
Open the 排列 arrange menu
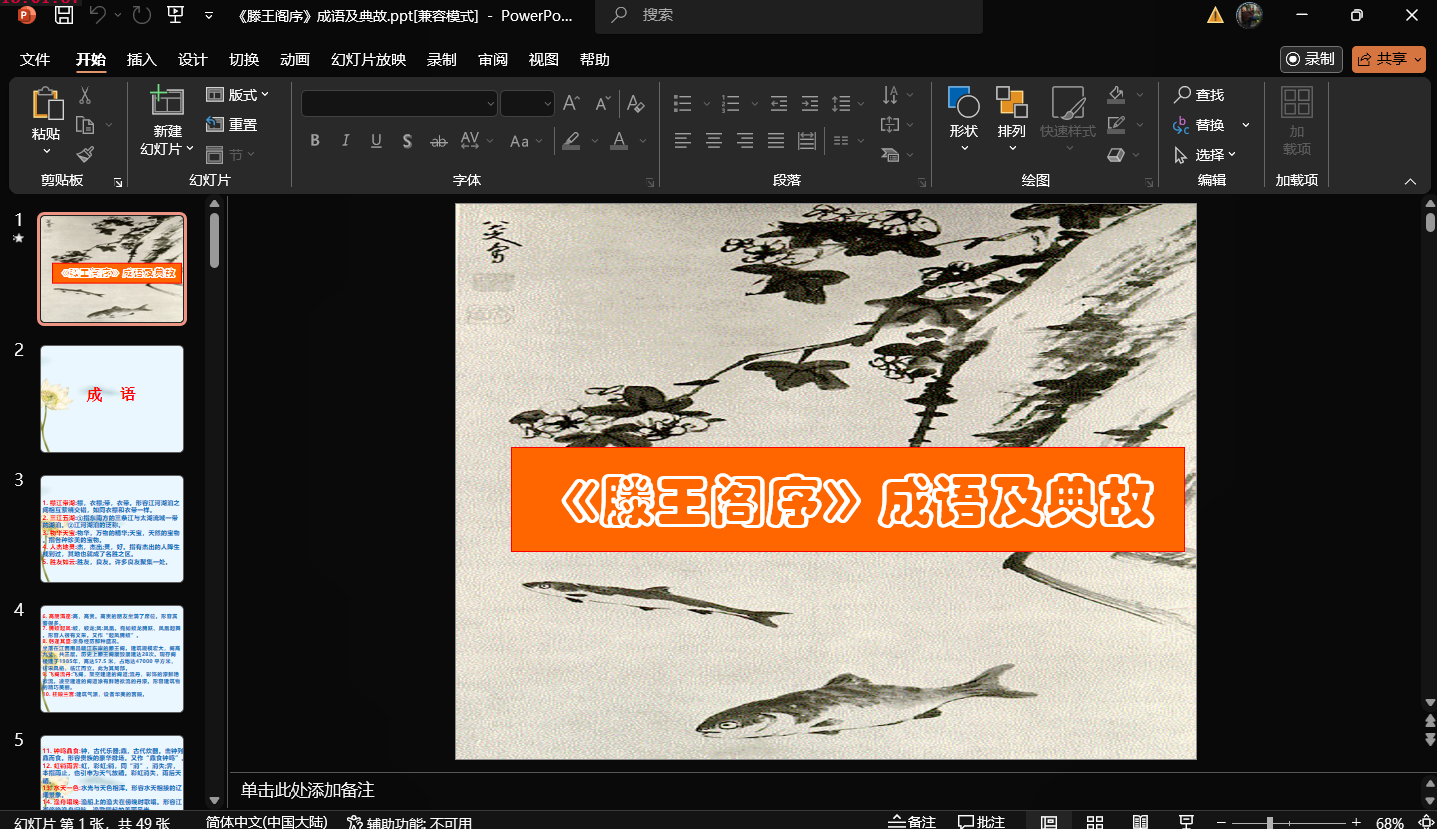pos(1012,119)
